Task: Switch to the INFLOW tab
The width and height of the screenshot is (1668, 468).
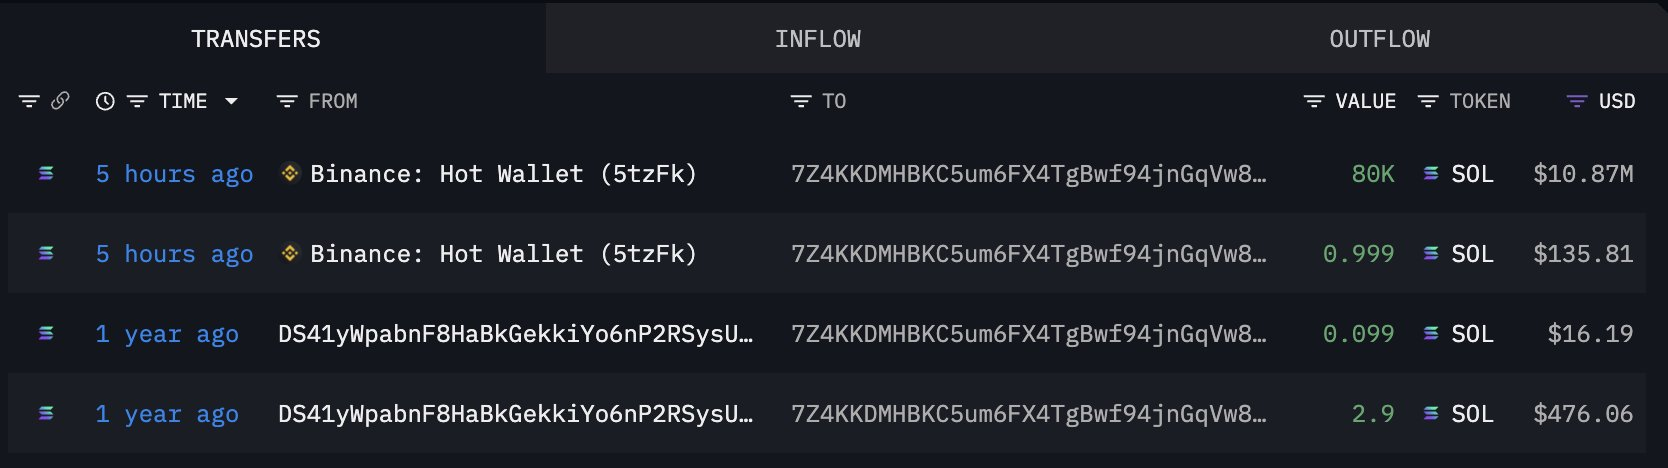Action: (817, 39)
